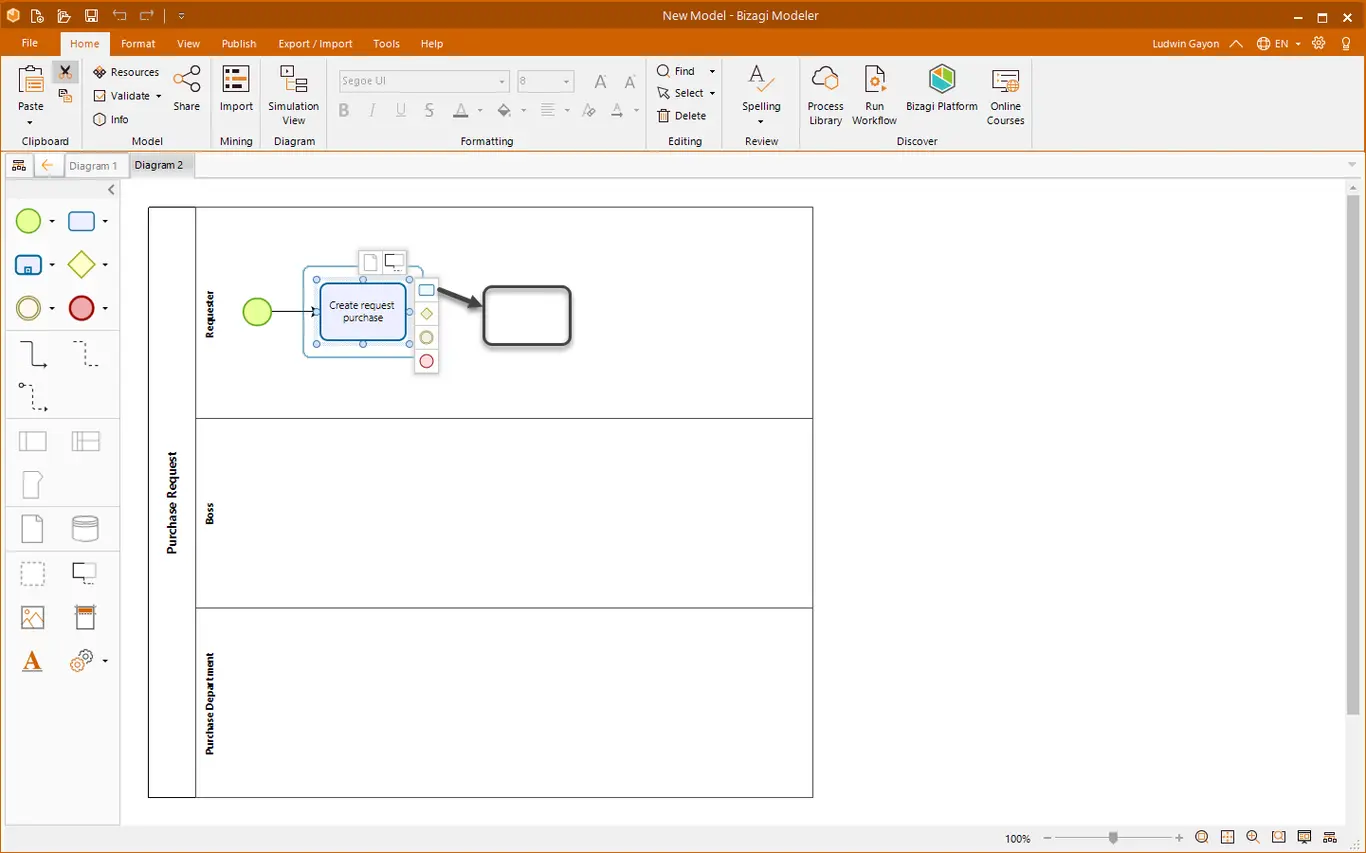Open Bizagi Platform
Image resolution: width=1366 pixels, height=853 pixels.
pos(942,90)
